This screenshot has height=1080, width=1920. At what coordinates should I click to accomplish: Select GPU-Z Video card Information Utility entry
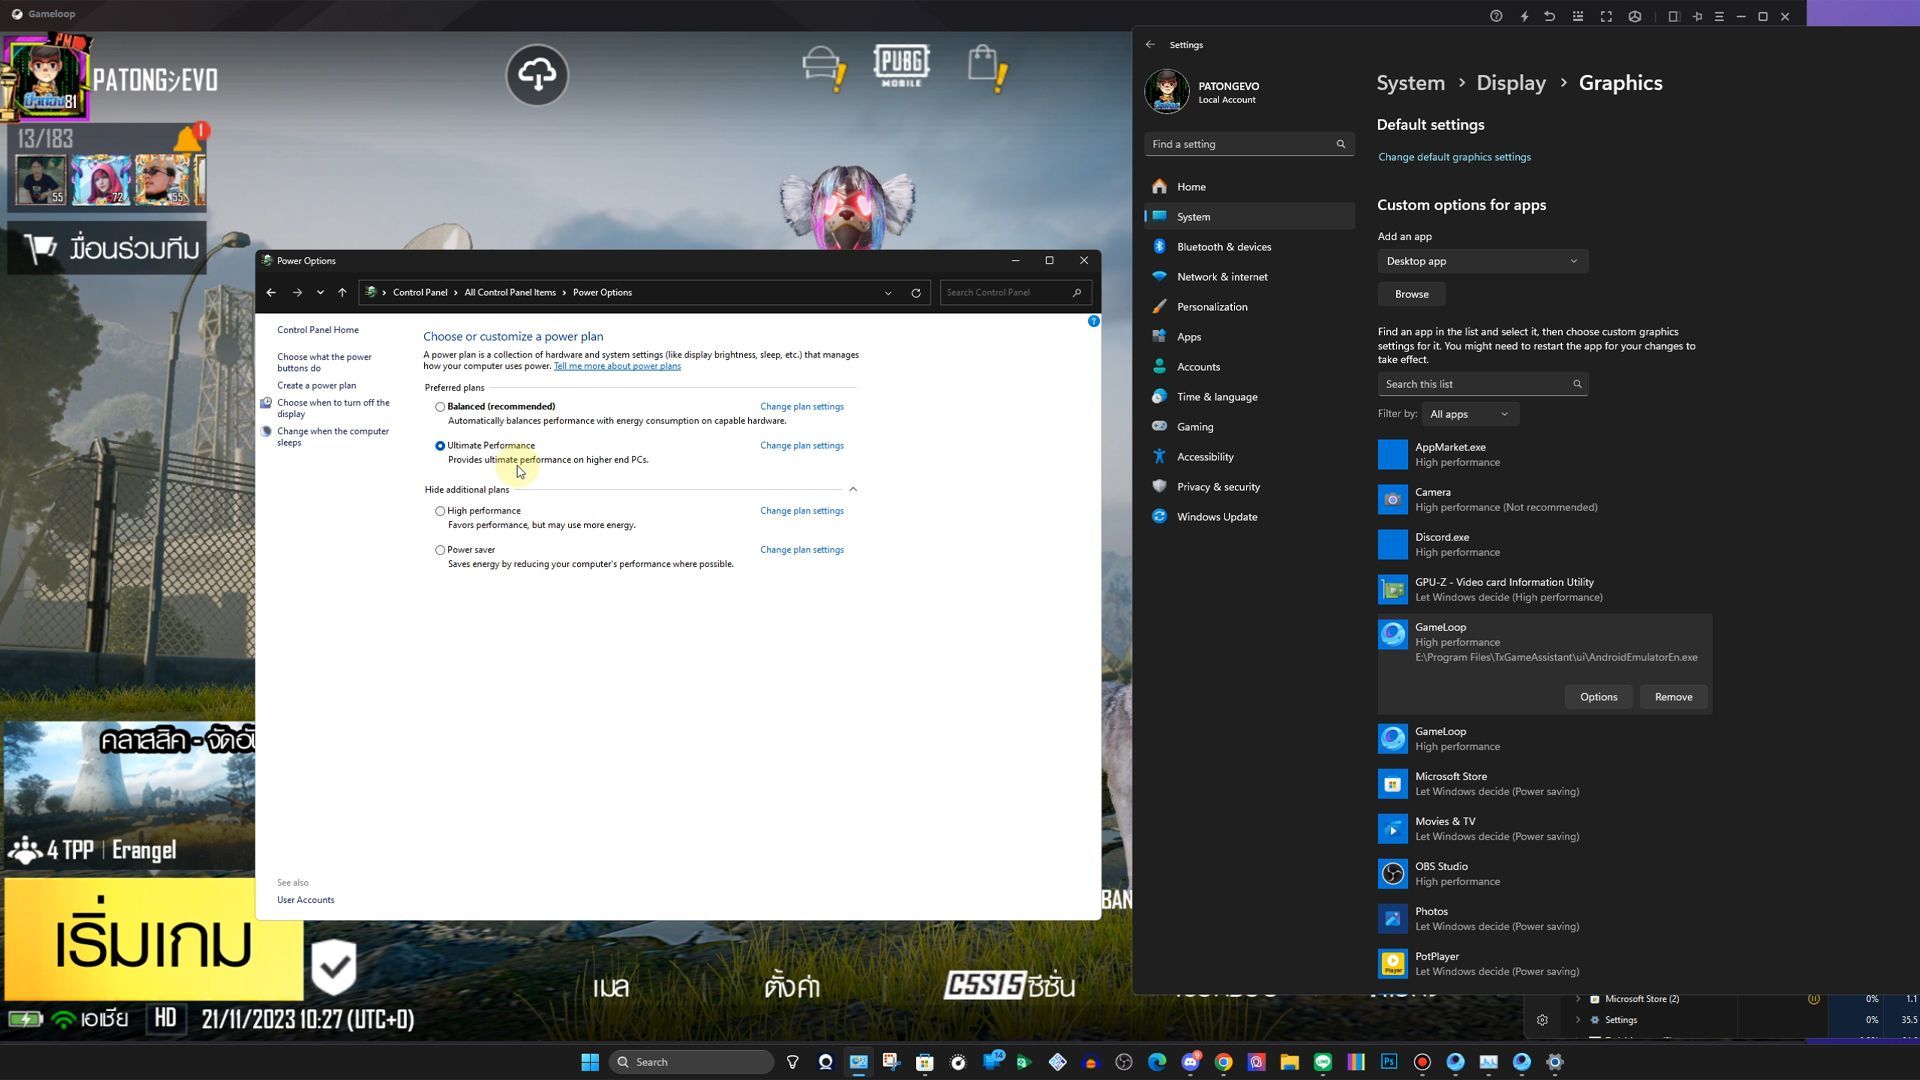[x=1544, y=589]
